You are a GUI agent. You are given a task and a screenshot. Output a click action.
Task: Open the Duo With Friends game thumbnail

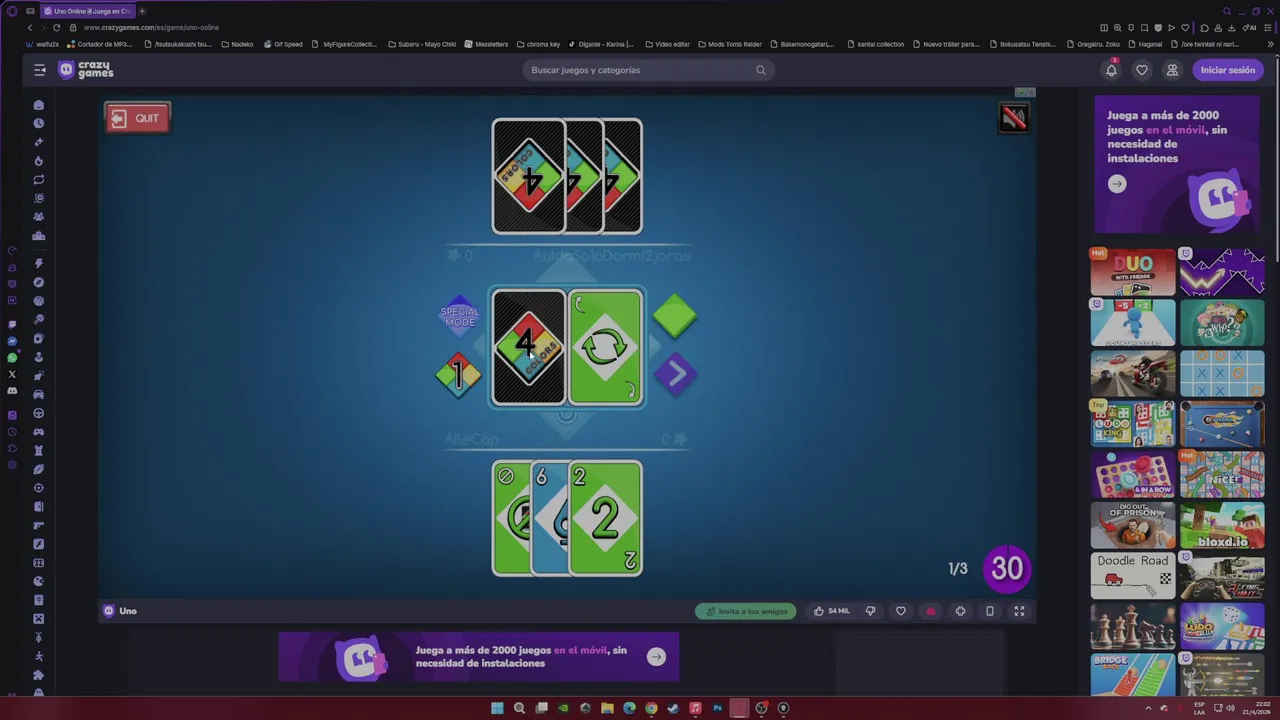point(1132,272)
